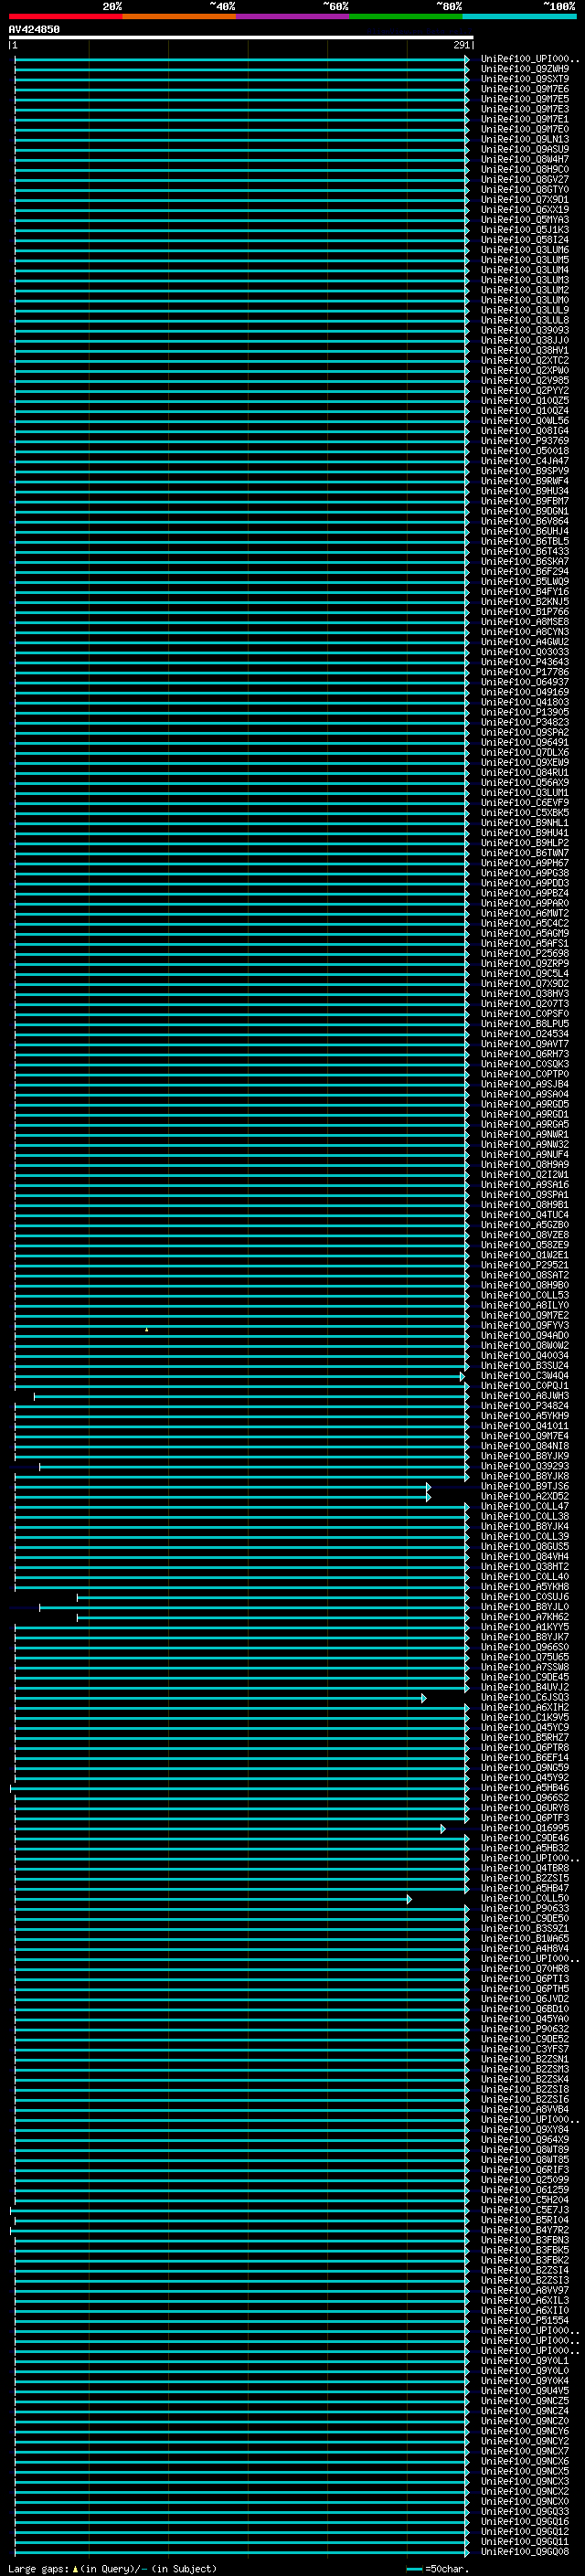The height and width of the screenshot is (2576, 585).
Task: Choose the UniRef100_Q7X9D1 hit
Action: pos(524,199)
